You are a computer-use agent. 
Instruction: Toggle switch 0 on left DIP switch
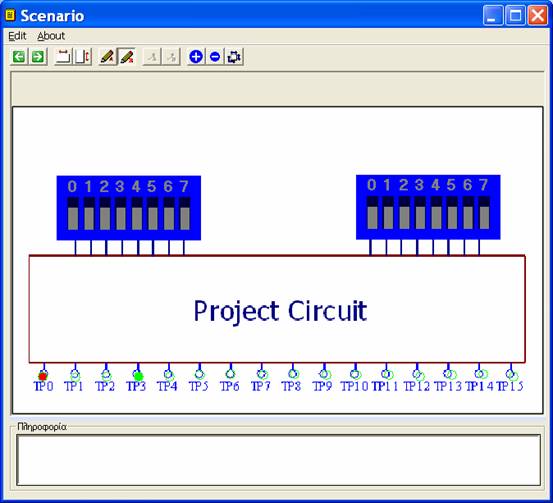click(73, 214)
